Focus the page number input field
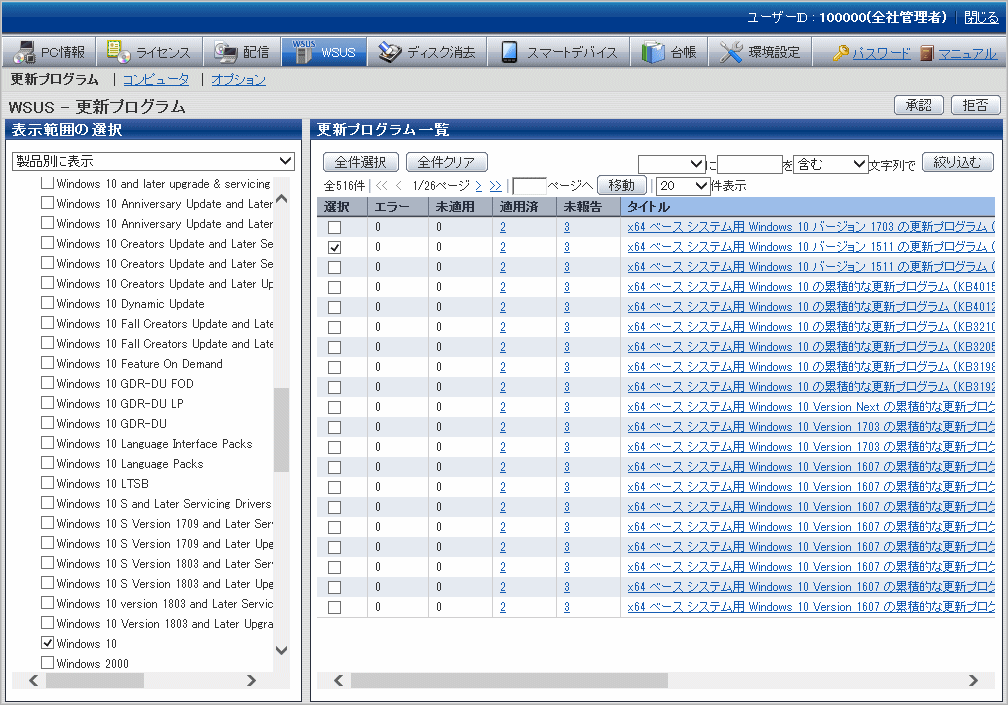The width and height of the screenshot is (1008, 705). click(530, 186)
